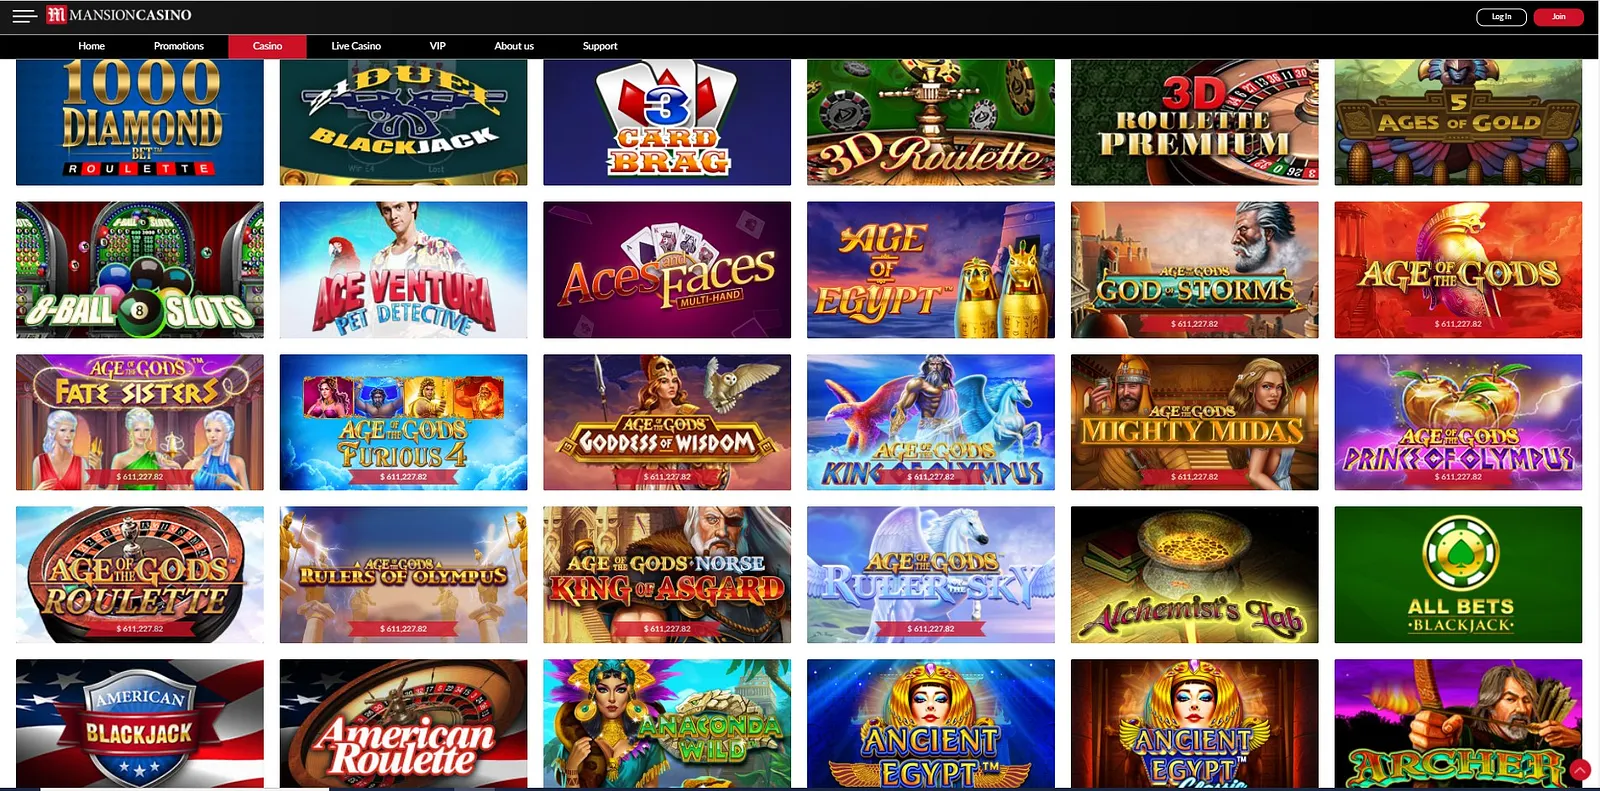This screenshot has width=1600, height=791.
Task: Click the Support link in navigation
Action: [600, 46]
